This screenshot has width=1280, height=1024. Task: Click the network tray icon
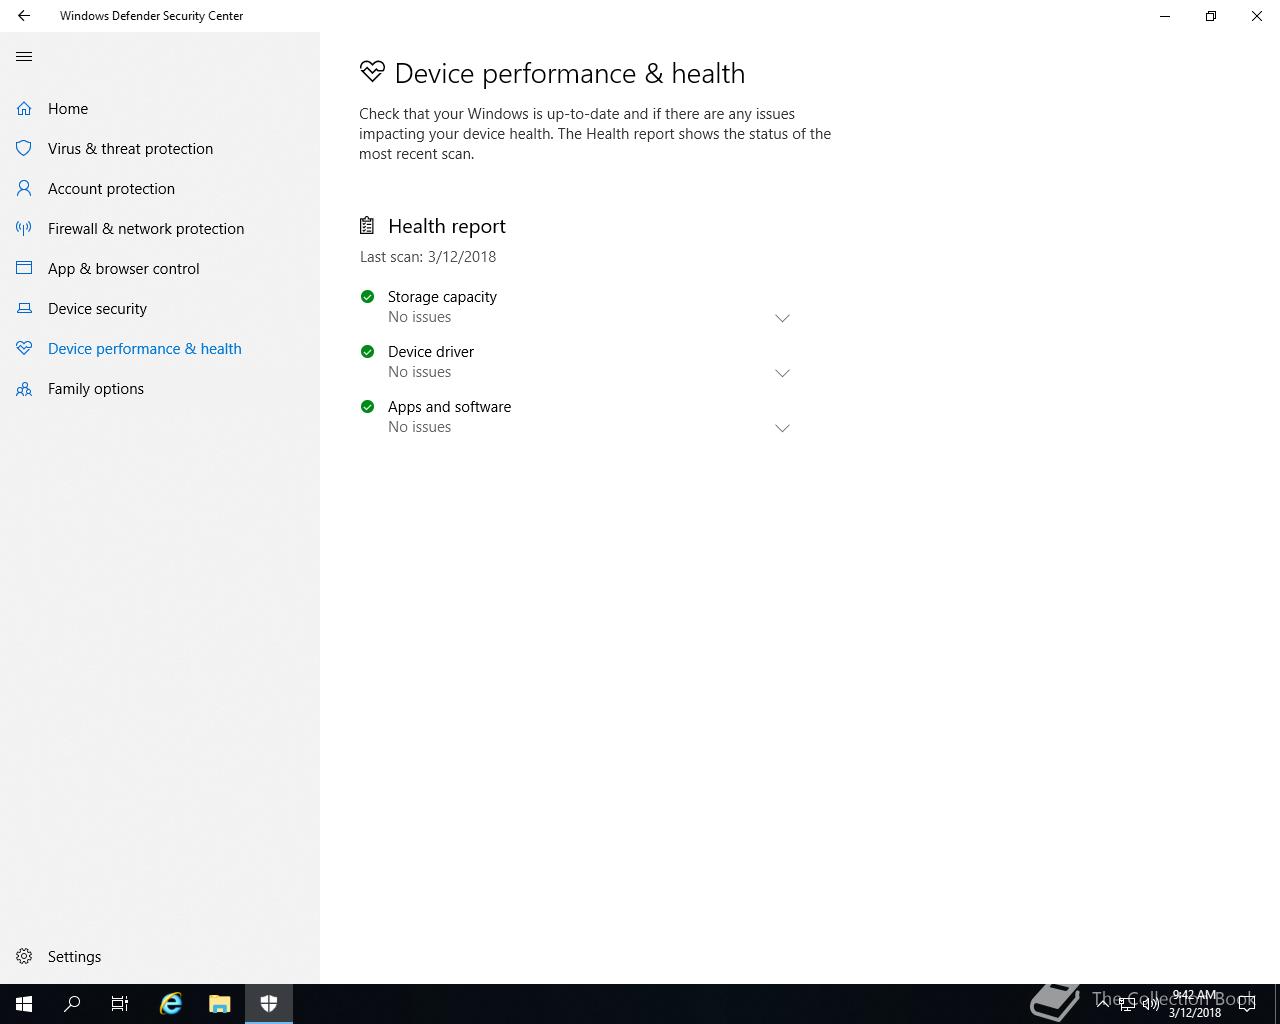coord(1127,1004)
